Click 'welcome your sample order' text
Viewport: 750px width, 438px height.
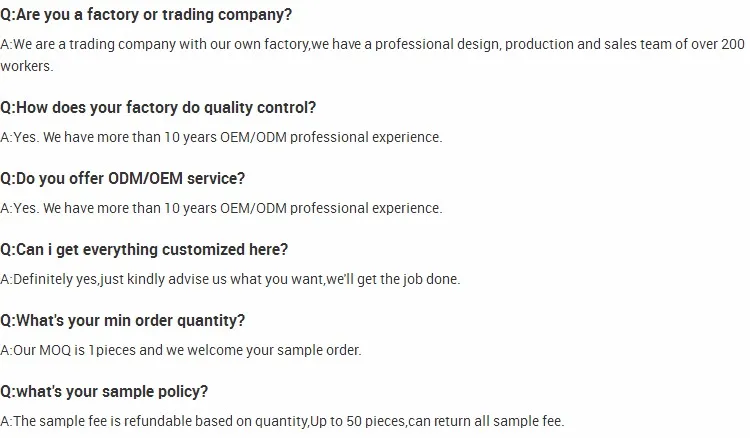272,350
